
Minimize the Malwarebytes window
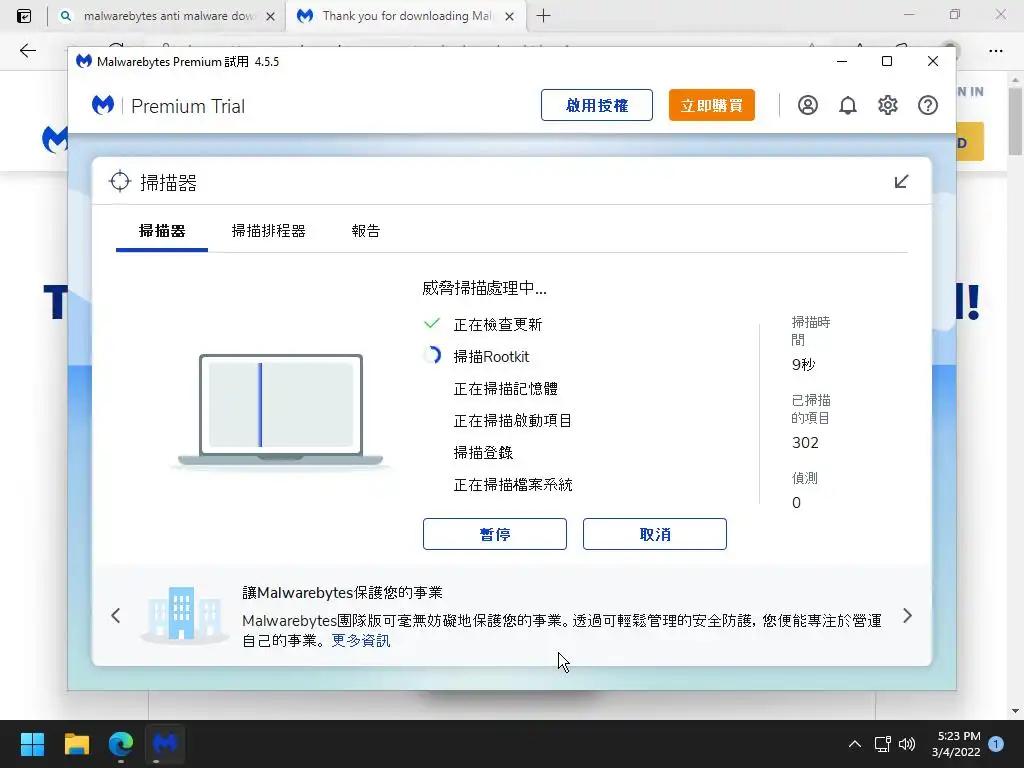click(x=842, y=61)
